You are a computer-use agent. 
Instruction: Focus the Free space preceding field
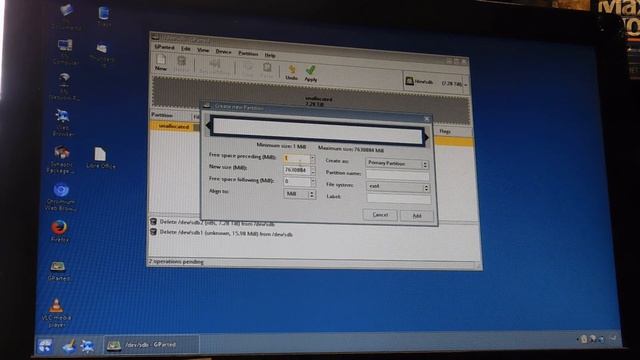pos(296,158)
